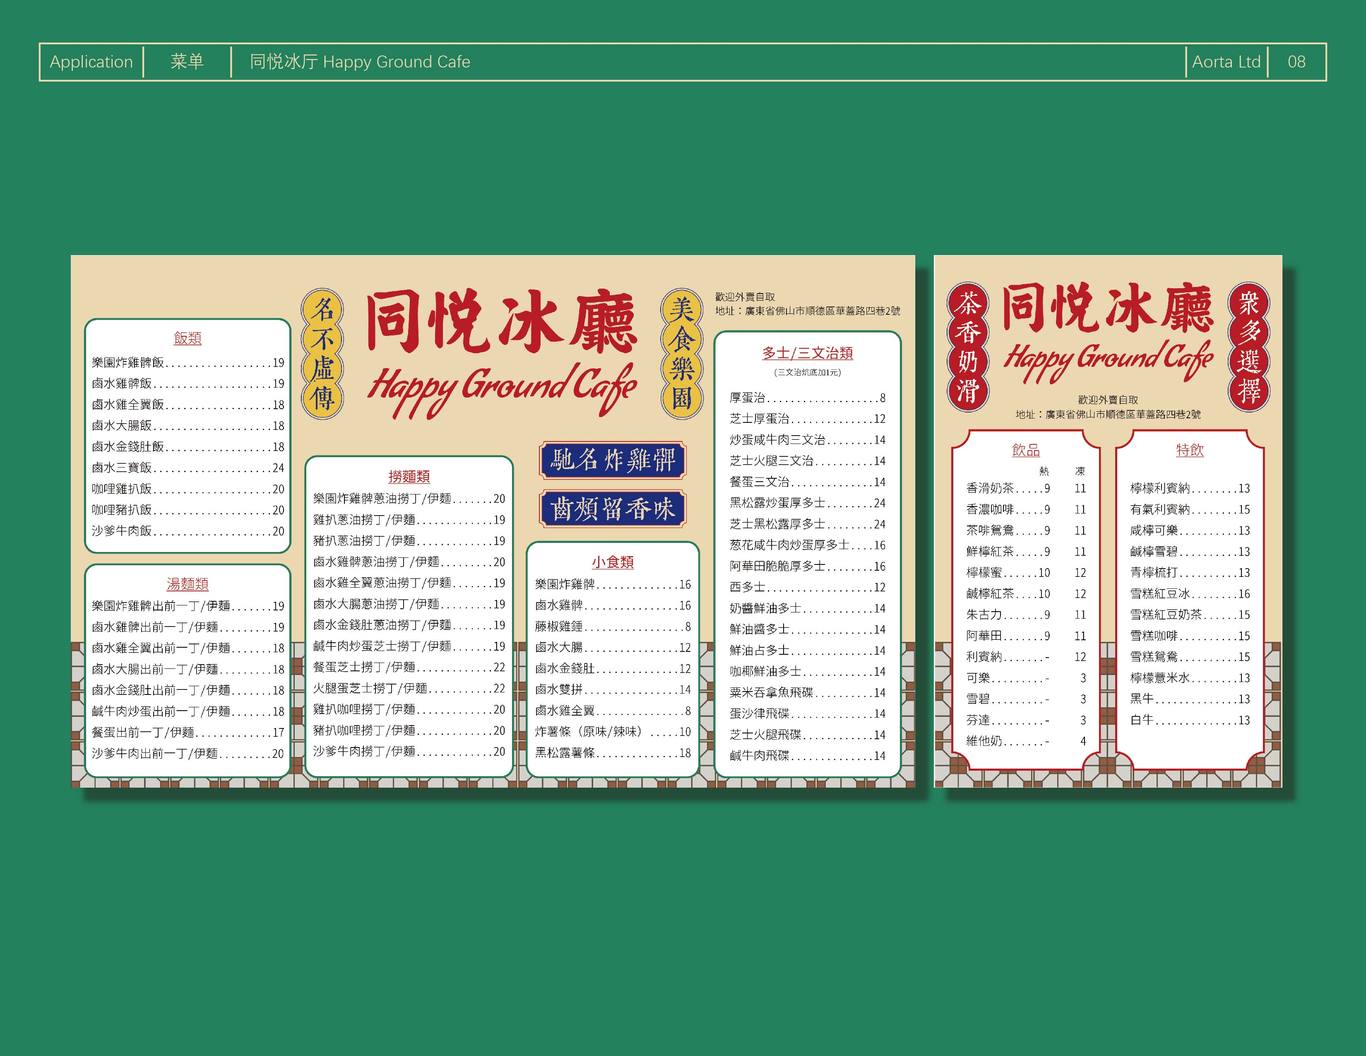Click the blue '齒頰留香味' banner
This screenshot has height=1056, width=1366.
tap(613, 509)
